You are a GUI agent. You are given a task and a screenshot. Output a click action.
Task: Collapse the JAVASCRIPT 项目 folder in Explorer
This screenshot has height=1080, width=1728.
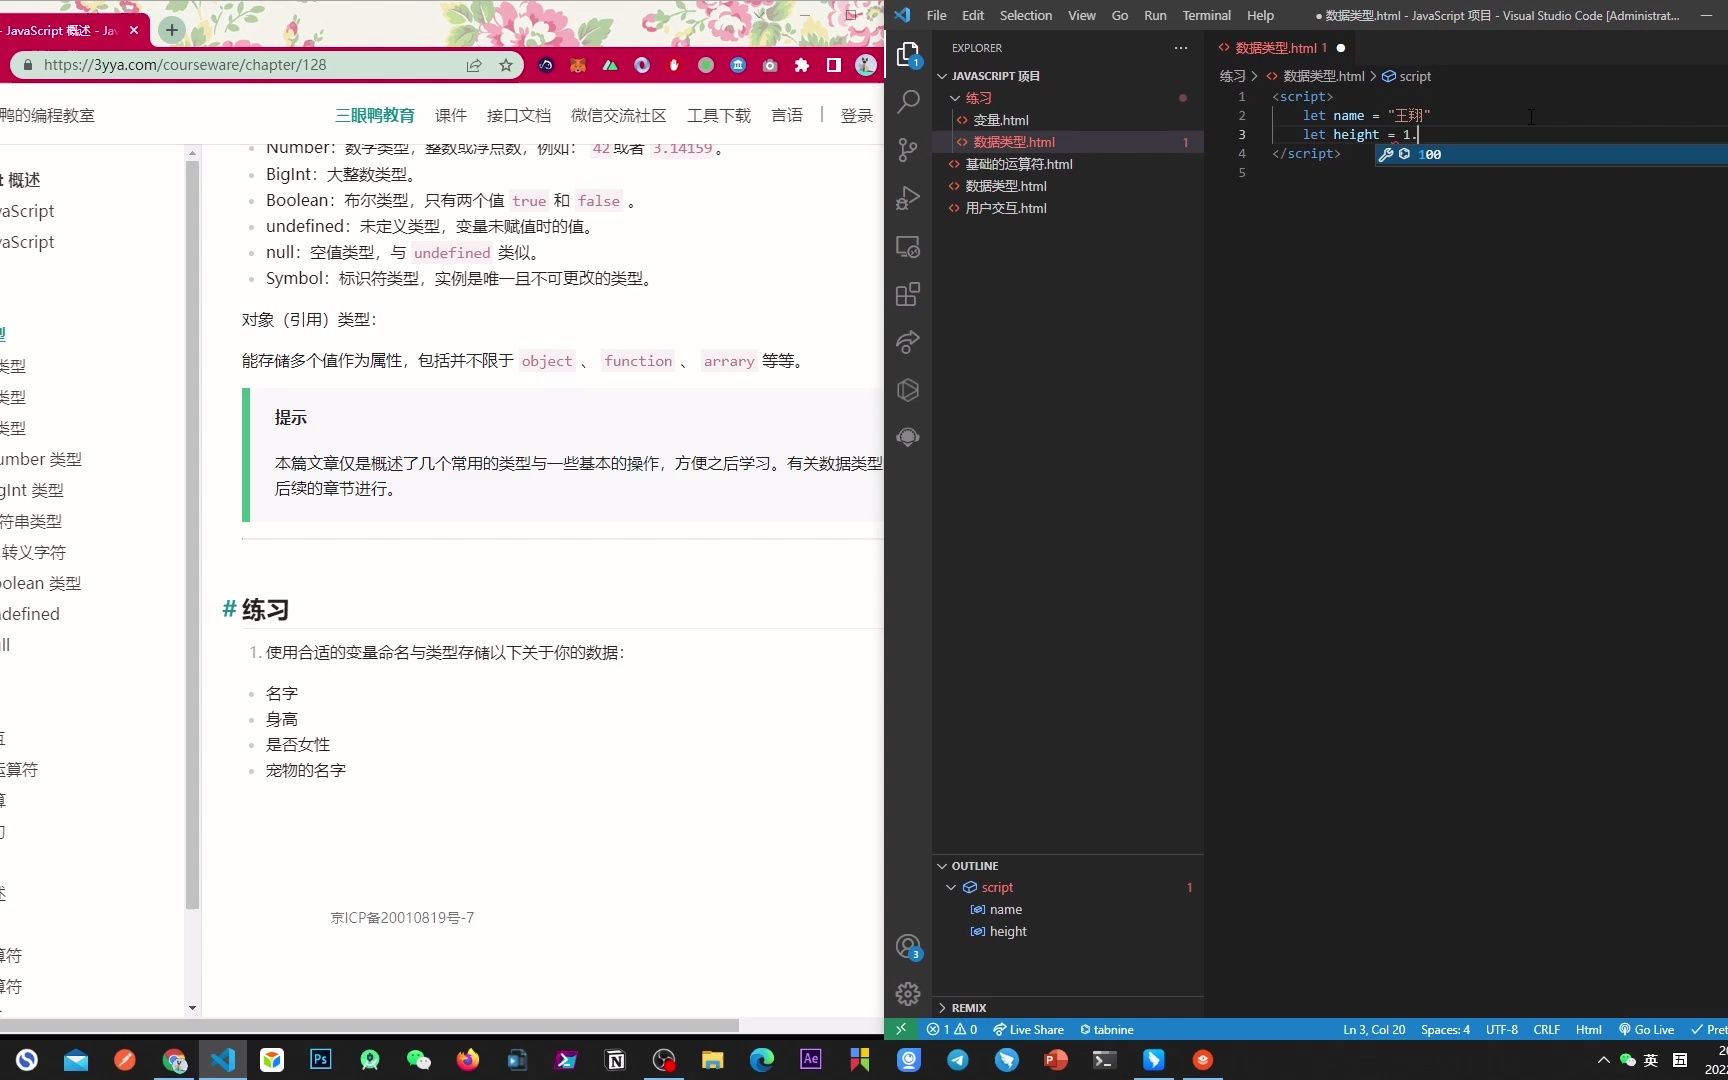click(942, 75)
